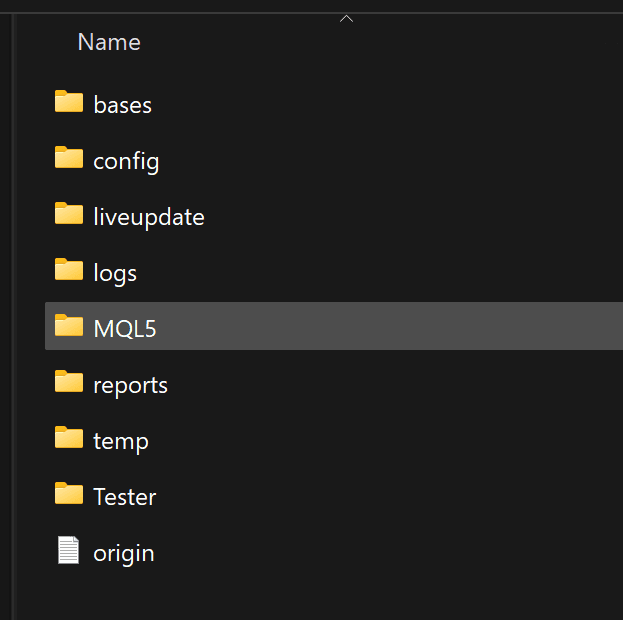This screenshot has width=623, height=620.
Task: Select the 'config' folder name
Action: tap(126, 162)
